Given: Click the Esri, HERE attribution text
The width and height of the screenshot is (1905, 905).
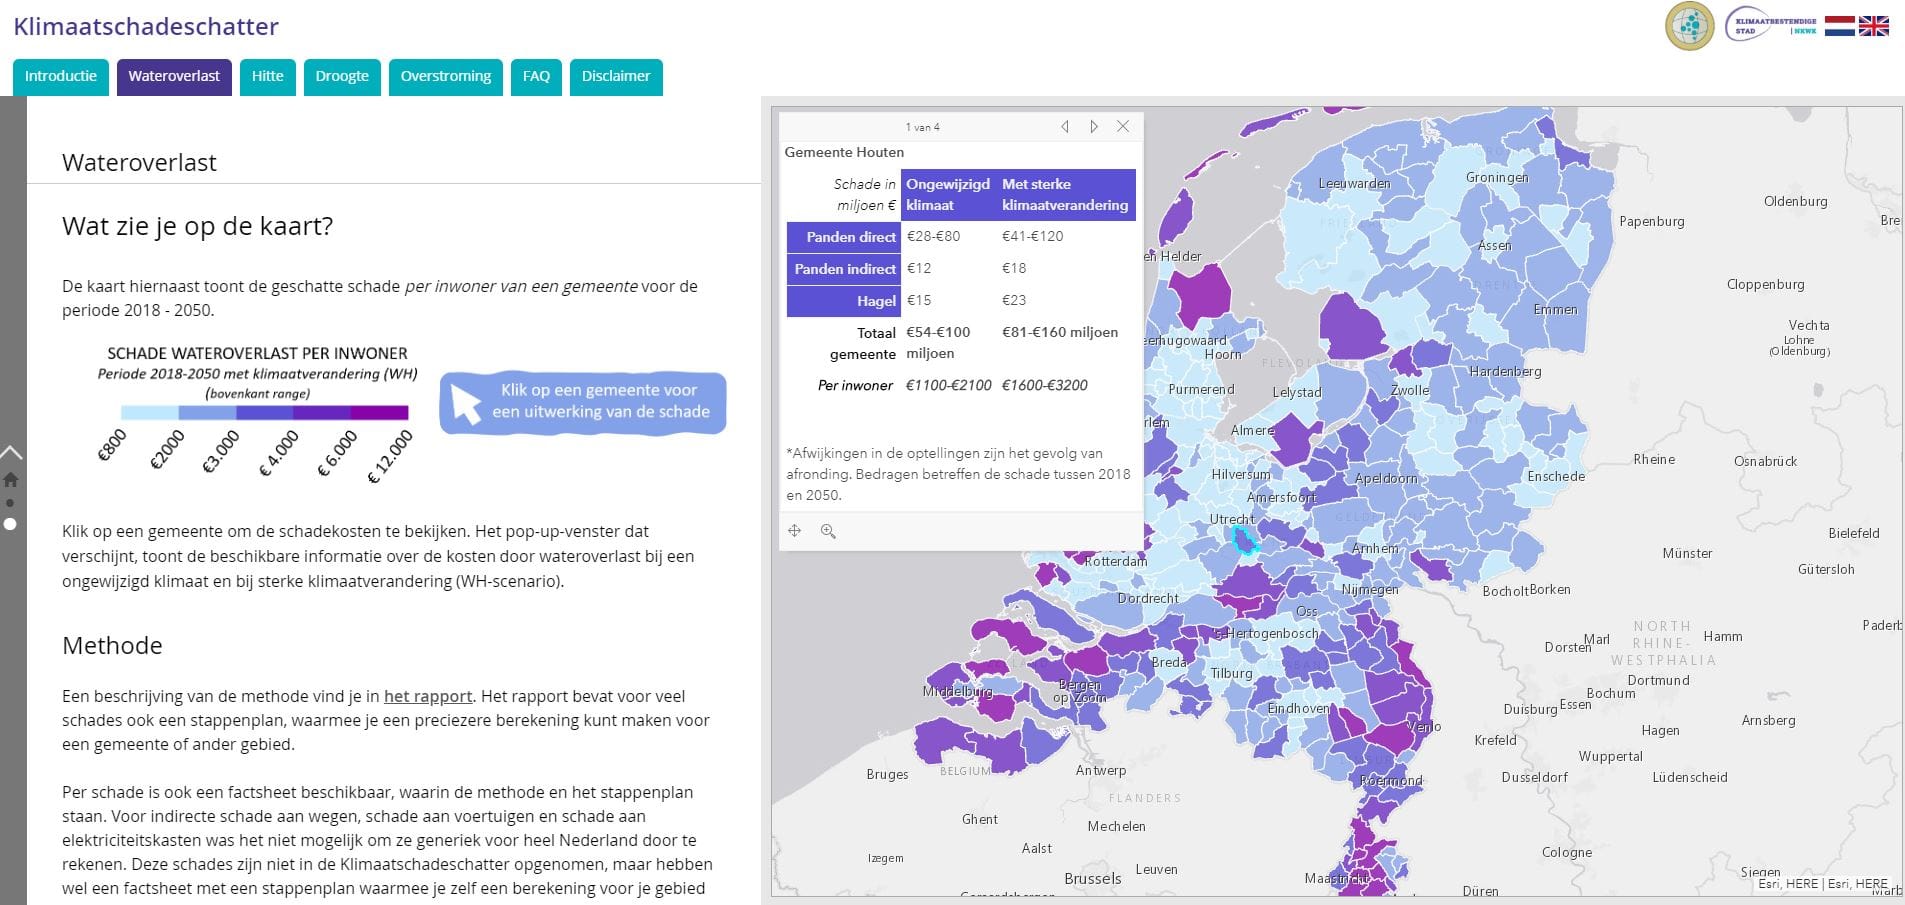Looking at the screenshot, I should (1823, 884).
